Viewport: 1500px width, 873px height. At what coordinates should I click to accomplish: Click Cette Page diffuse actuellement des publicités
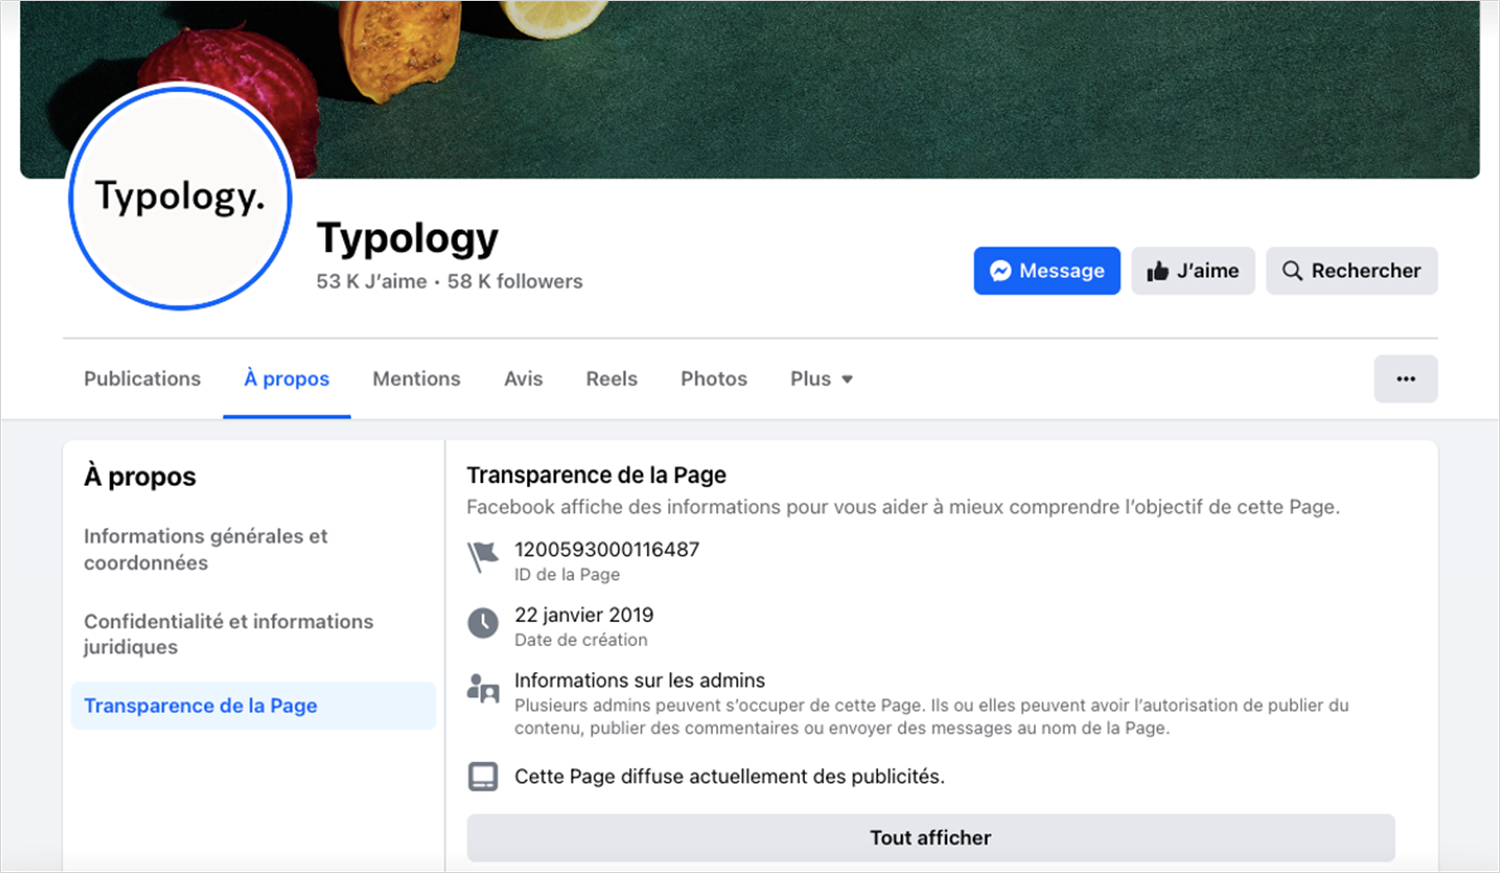pyautogui.click(x=730, y=777)
